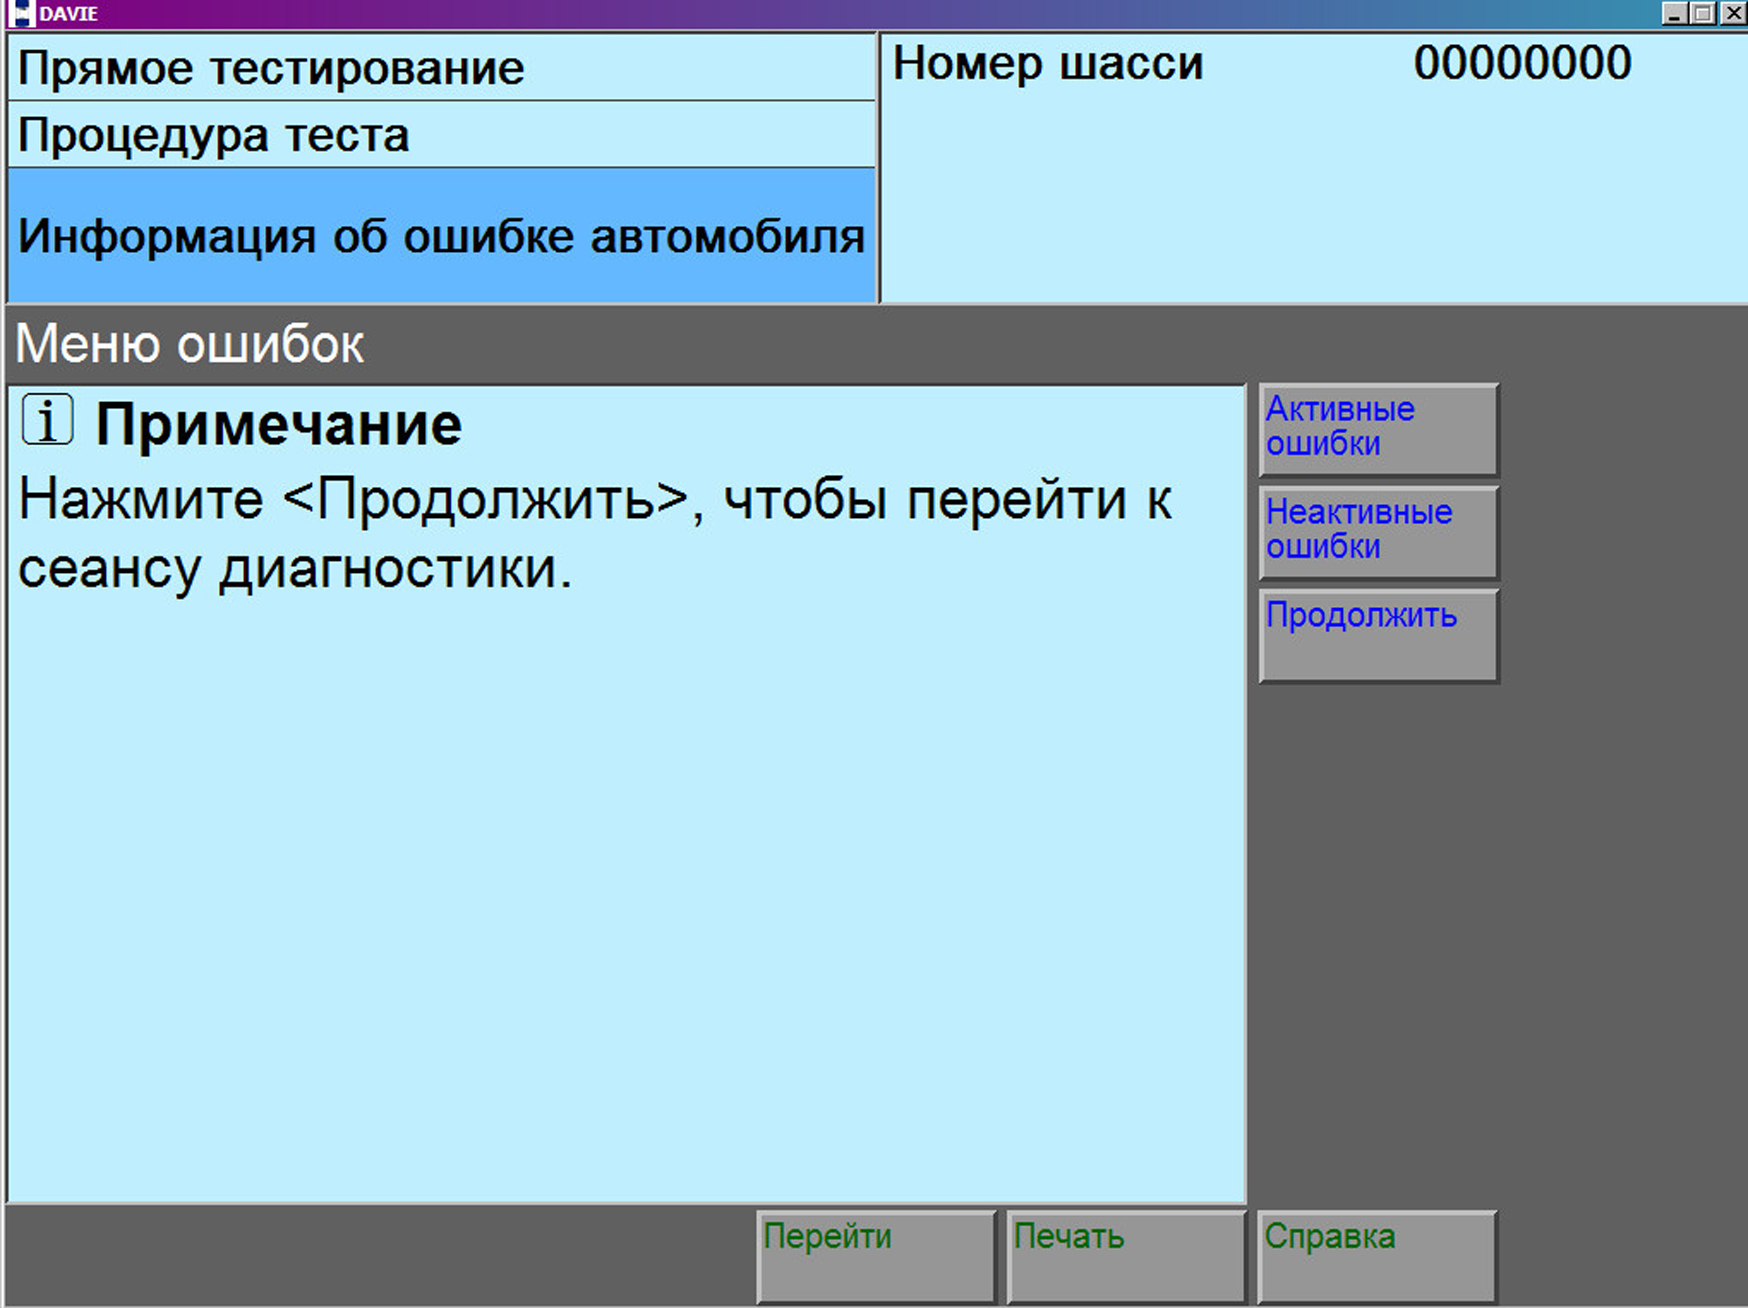This screenshot has height=1308, width=1748.
Task: Click the DAVIE title bar text
Action: (x=68, y=14)
